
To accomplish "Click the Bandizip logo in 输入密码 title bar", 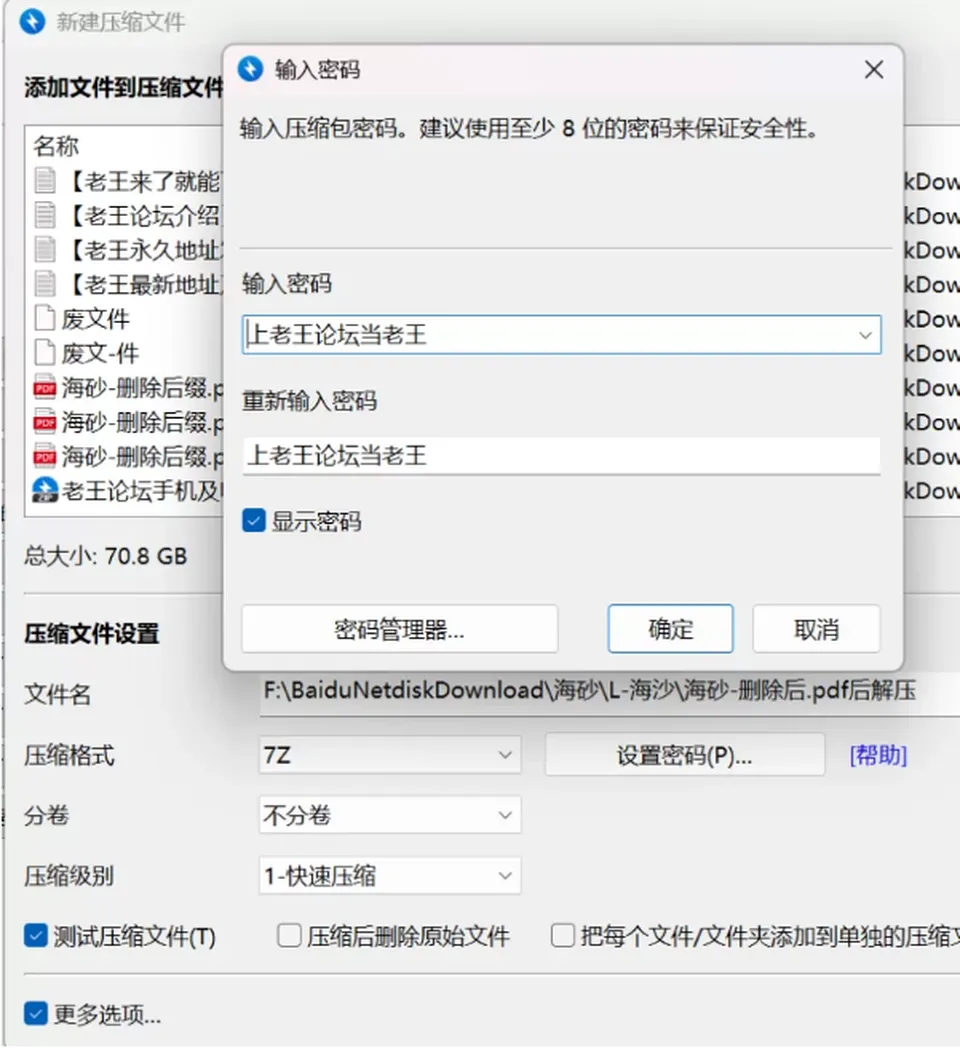I will tap(251, 69).
